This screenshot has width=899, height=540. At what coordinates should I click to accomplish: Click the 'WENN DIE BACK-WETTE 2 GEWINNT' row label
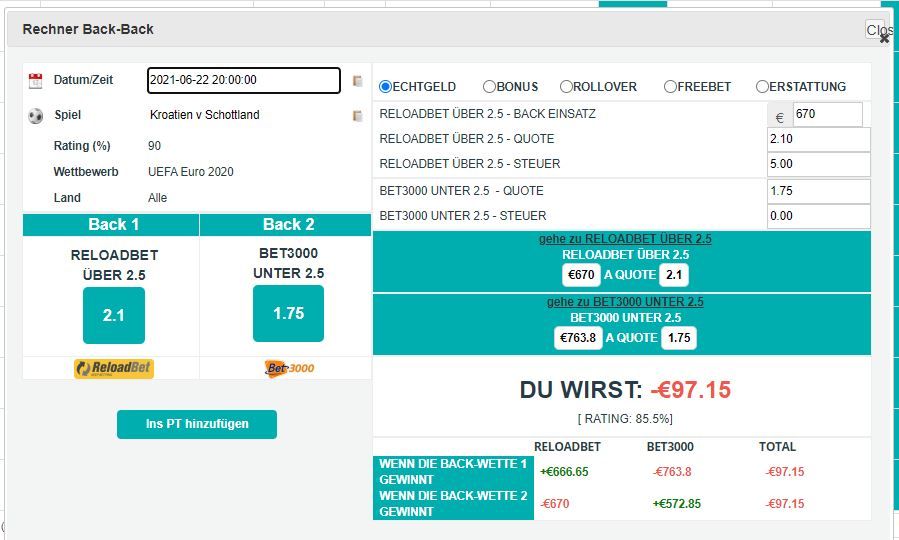point(453,504)
